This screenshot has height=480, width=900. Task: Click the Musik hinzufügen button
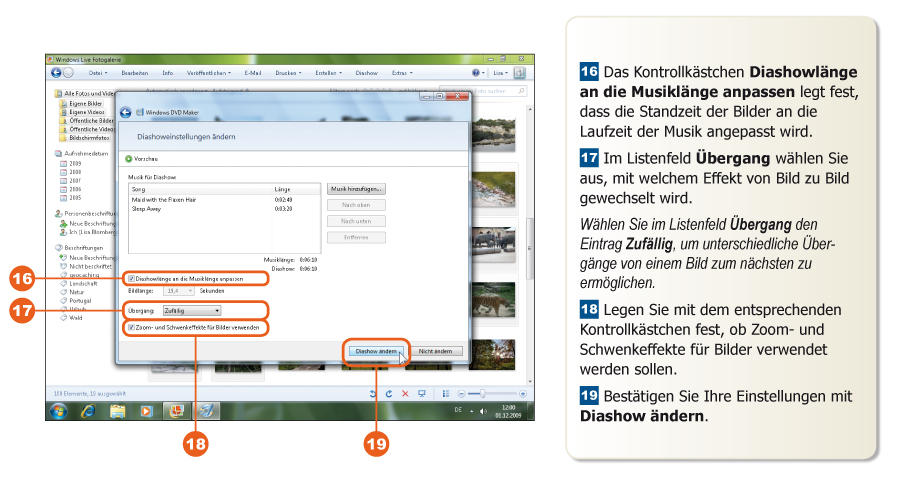tap(355, 188)
